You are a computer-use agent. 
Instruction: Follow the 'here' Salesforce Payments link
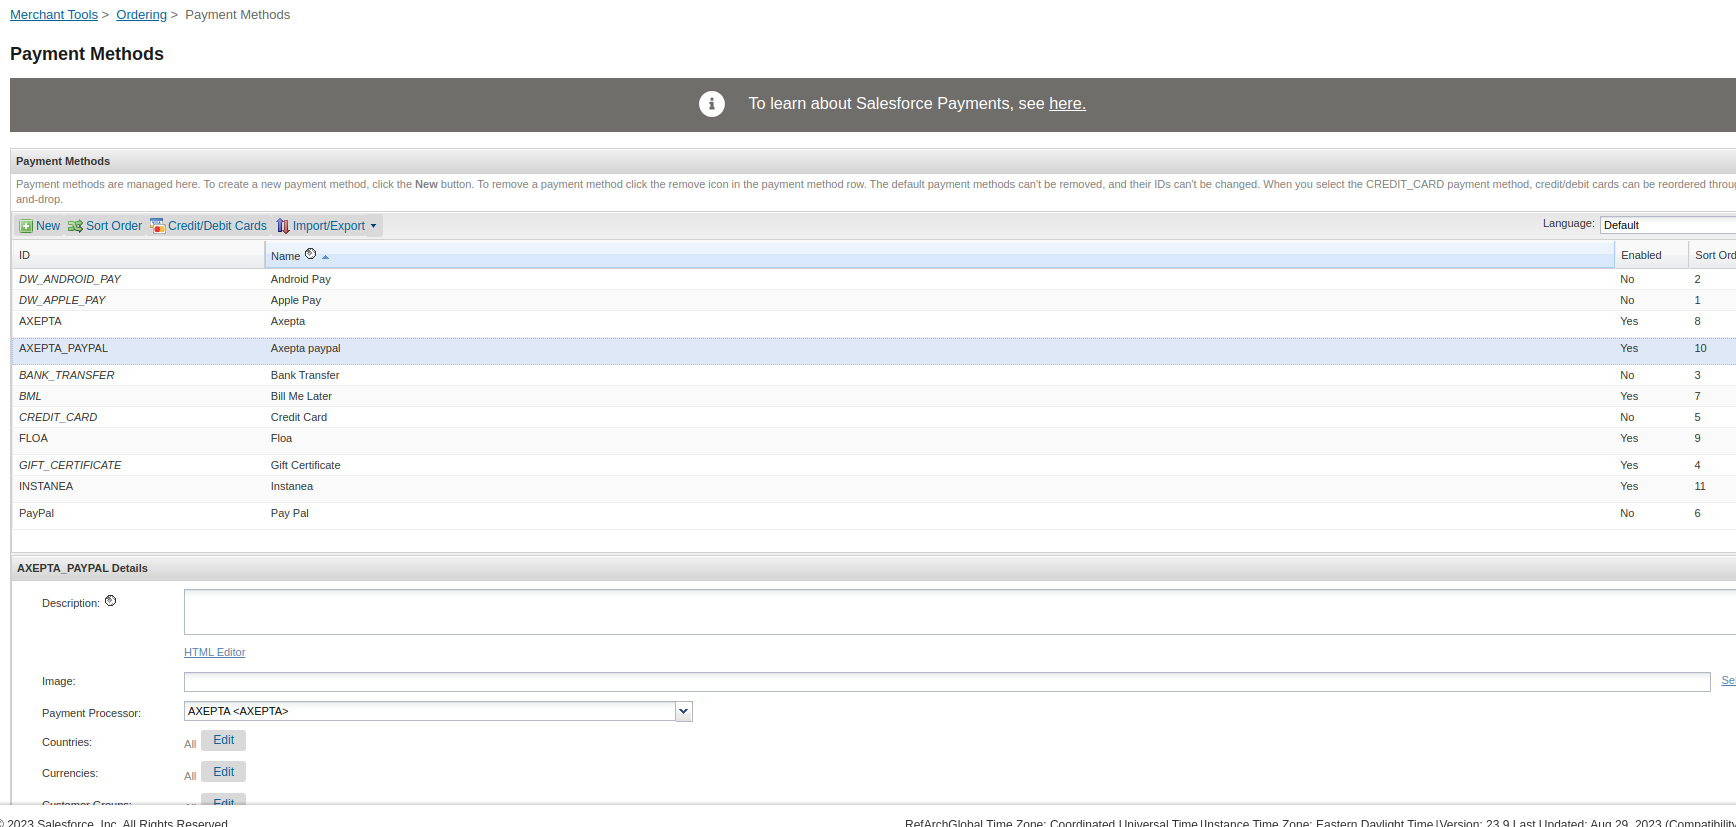tap(1066, 104)
